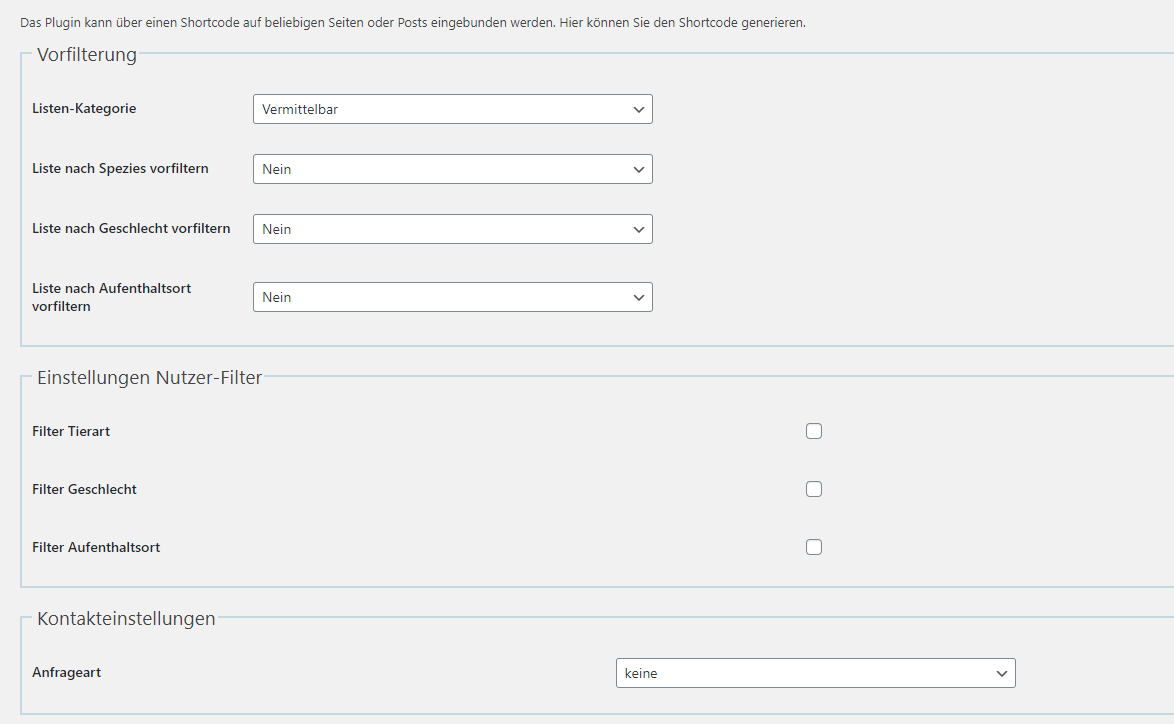Click the Anfrageart label
The width and height of the screenshot is (1174, 724).
coord(67,672)
